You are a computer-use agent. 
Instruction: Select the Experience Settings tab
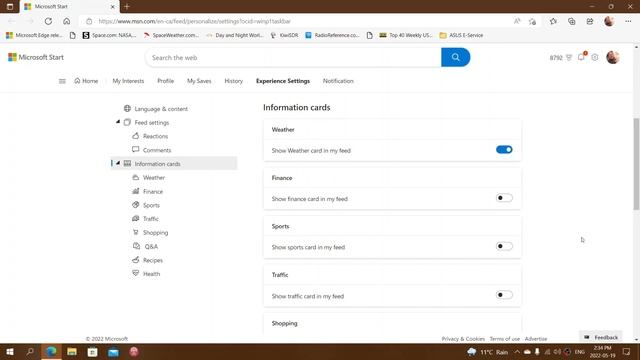(283, 81)
